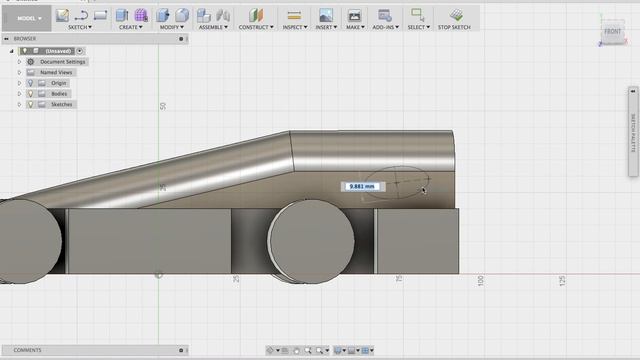Toggle visibility bulb of Origin folder
The width and height of the screenshot is (640, 360).
point(30,83)
